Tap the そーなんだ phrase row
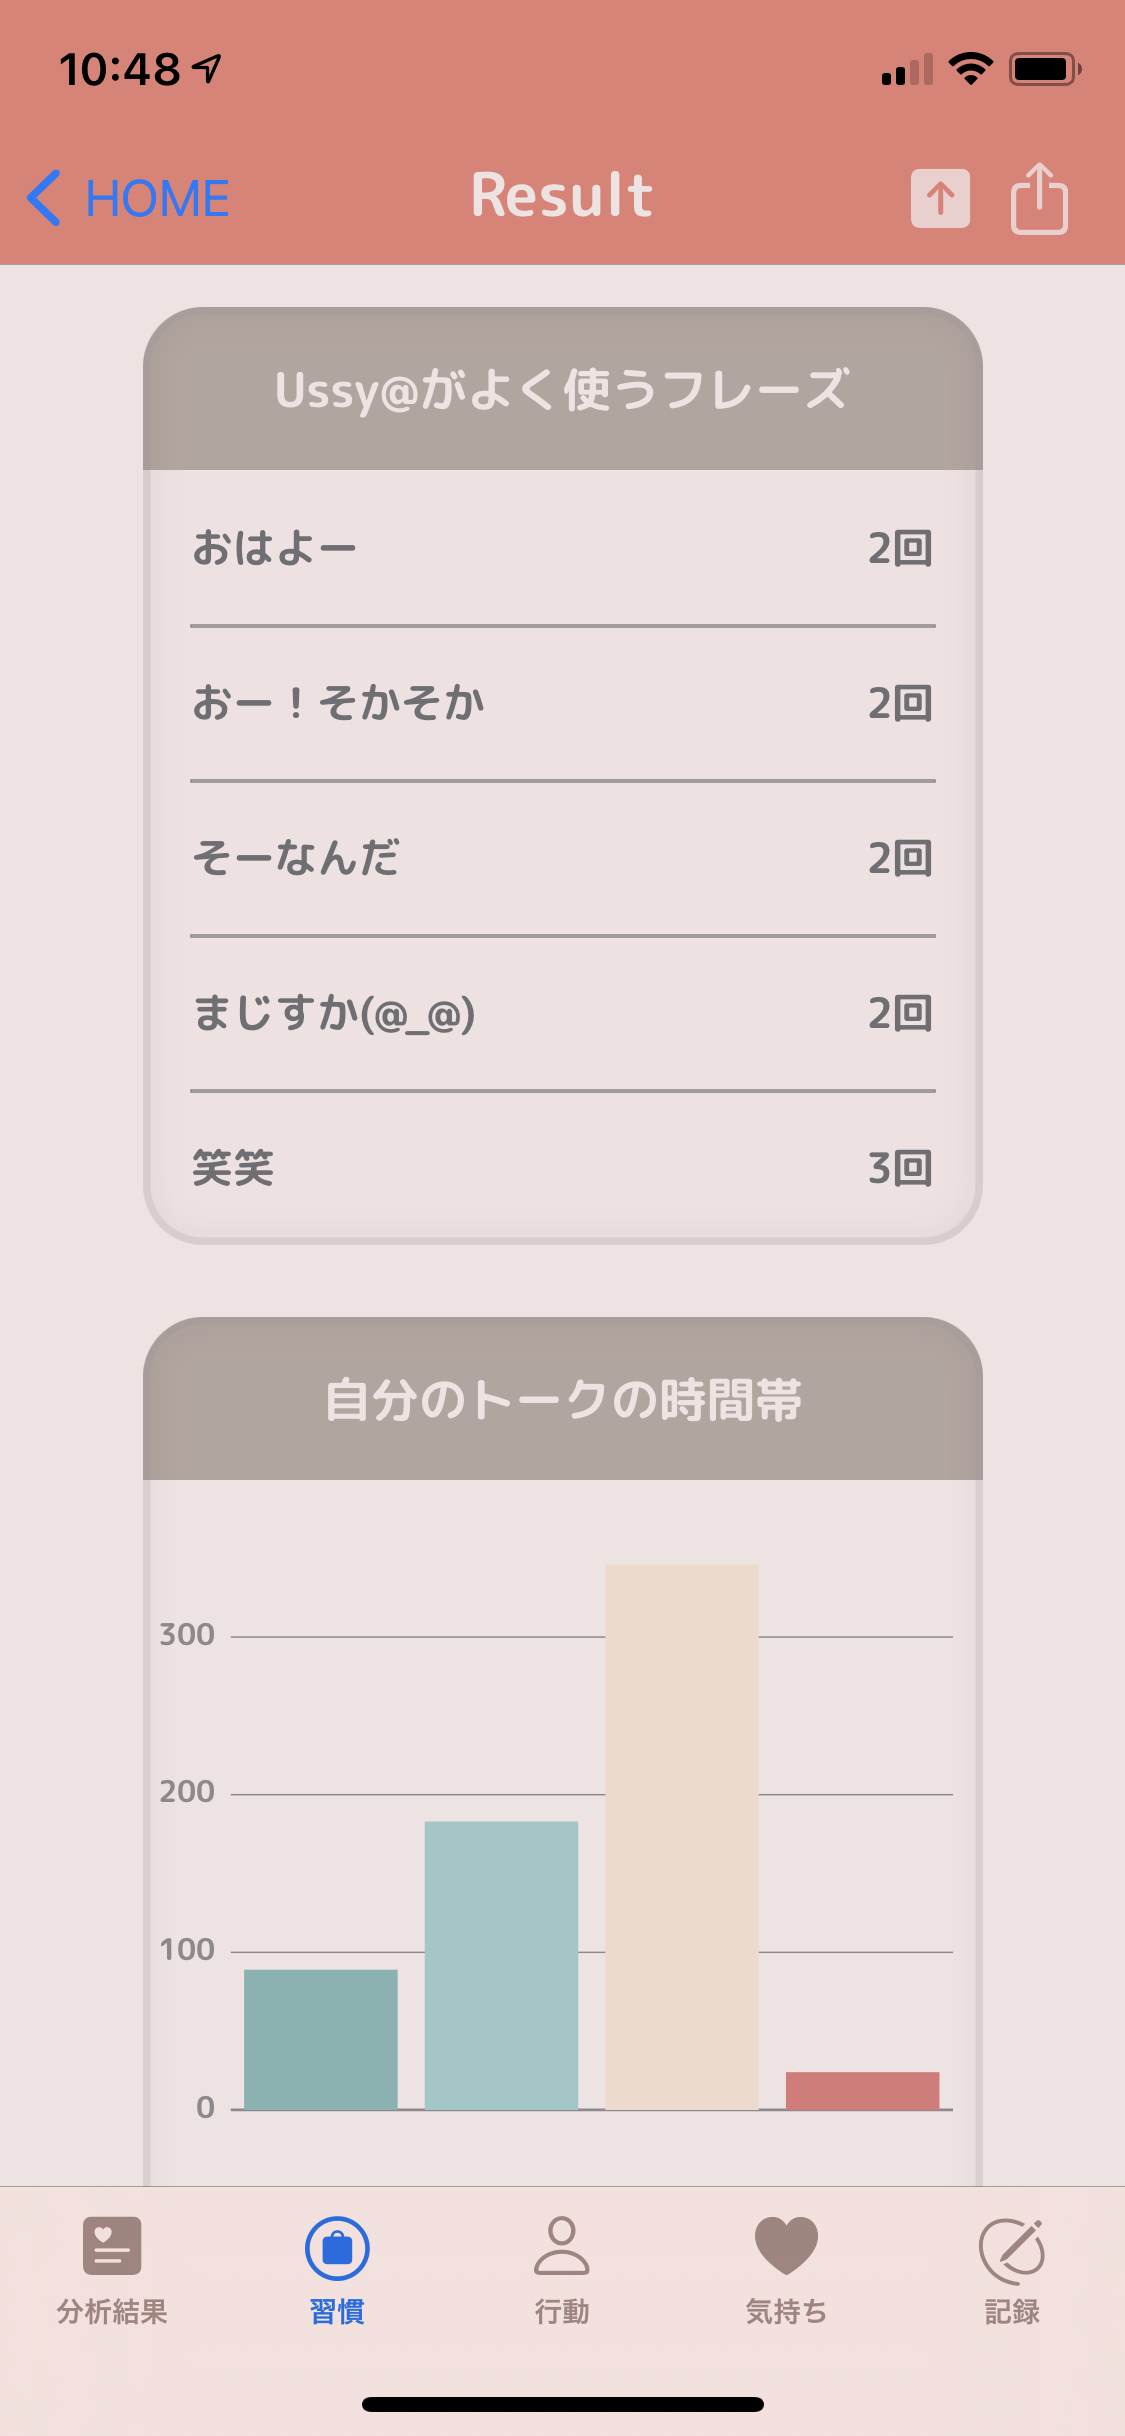The height and width of the screenshot is (2436, 1125). pyautogui.click(x=562, y=858)
